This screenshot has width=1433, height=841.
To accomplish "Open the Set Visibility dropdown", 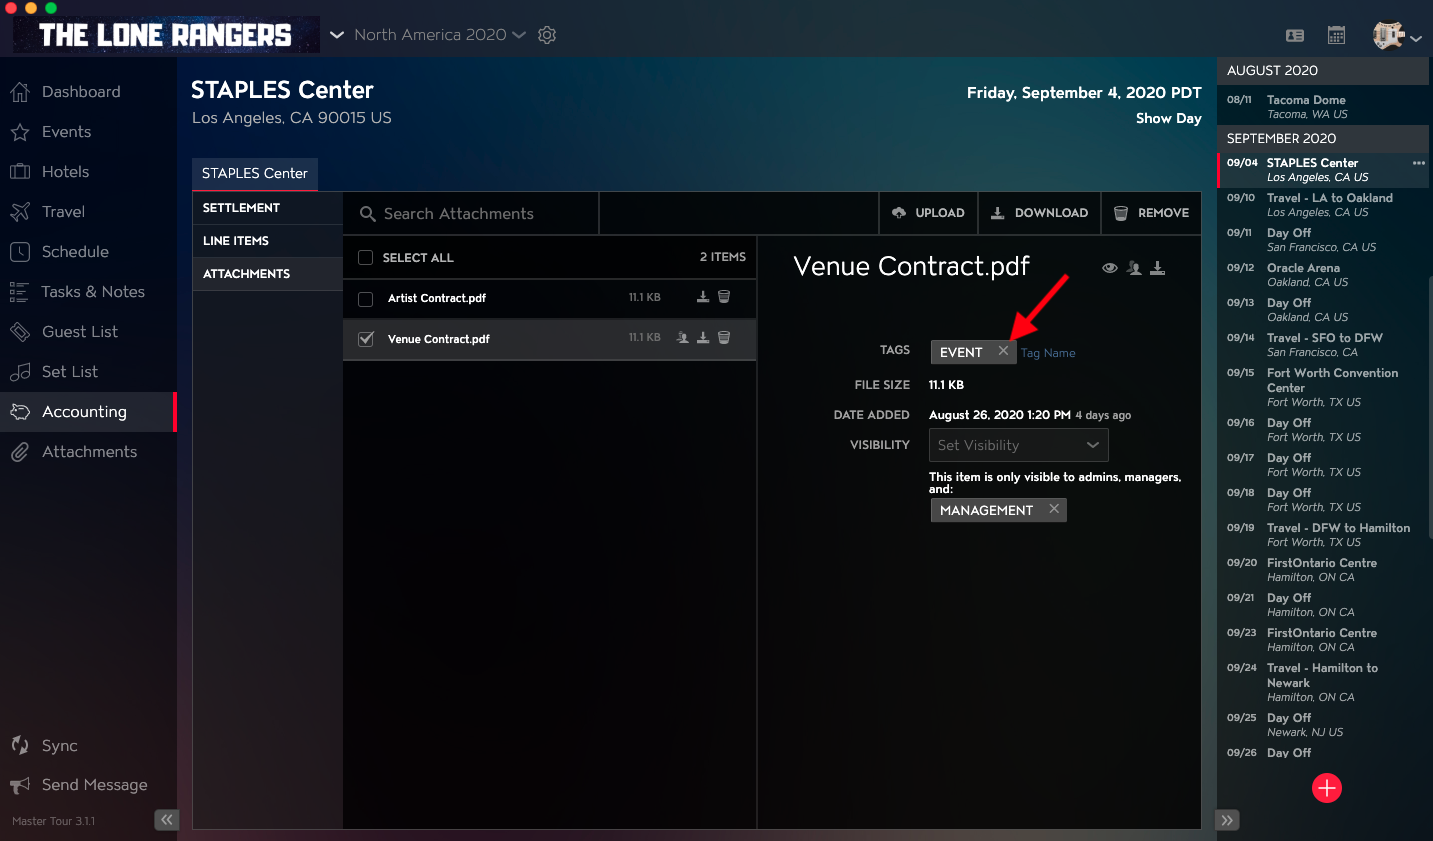I will click(1018, 445).
